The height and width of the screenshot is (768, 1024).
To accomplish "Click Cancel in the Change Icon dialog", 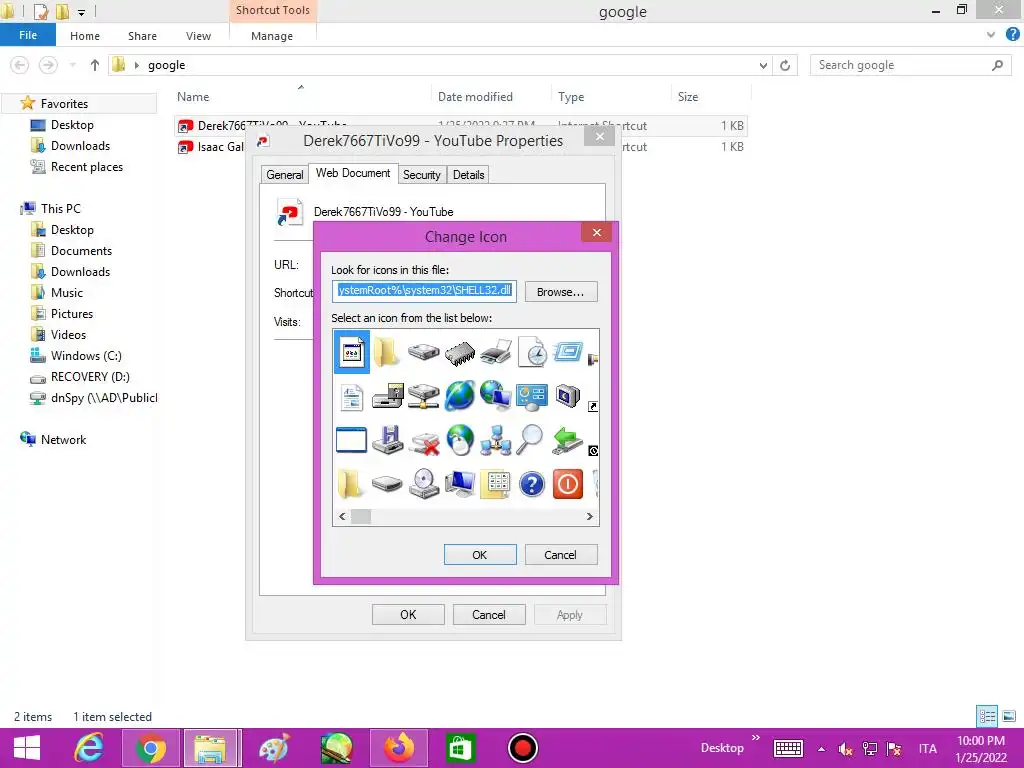I will point(561,554).
